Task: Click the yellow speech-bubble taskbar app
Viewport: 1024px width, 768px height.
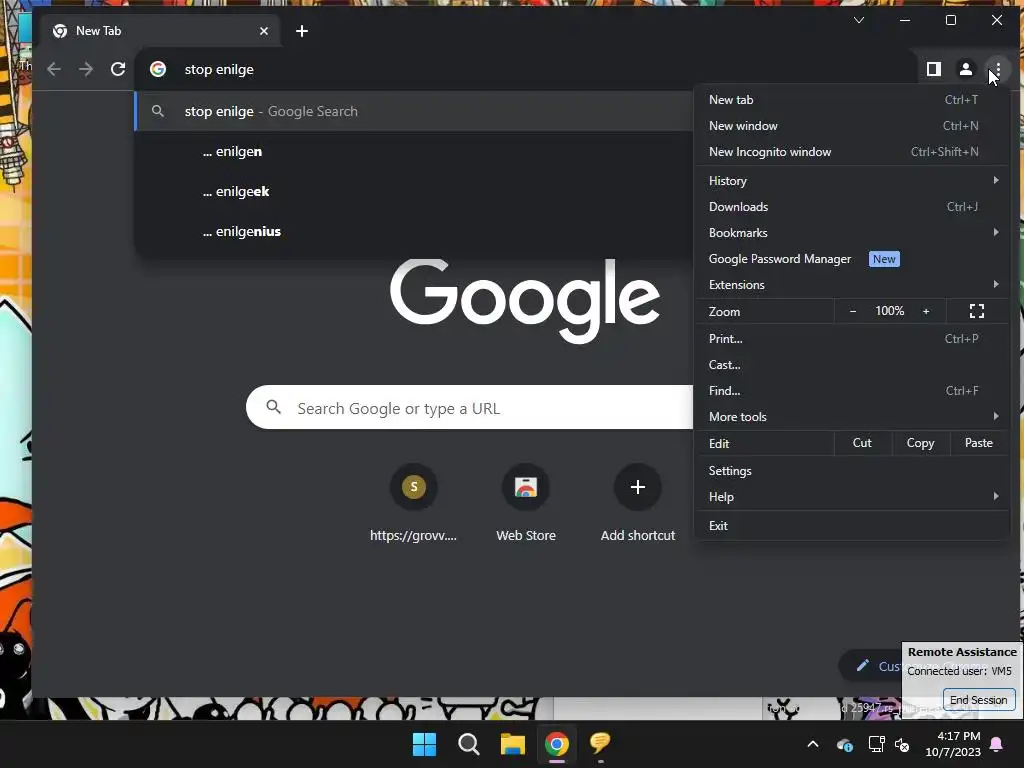Action: pyautogui.click(x=600, y=743)
